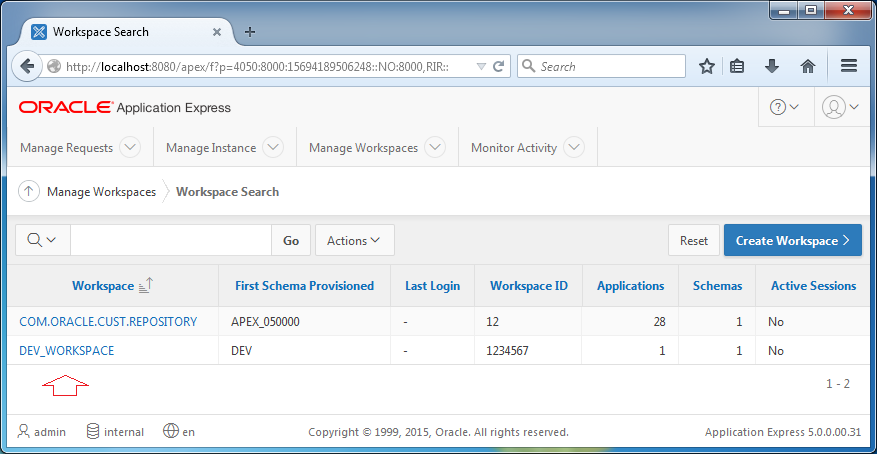Click the Oracle Application Express logo
877x454 pixels.
click(x=125, y=107)
